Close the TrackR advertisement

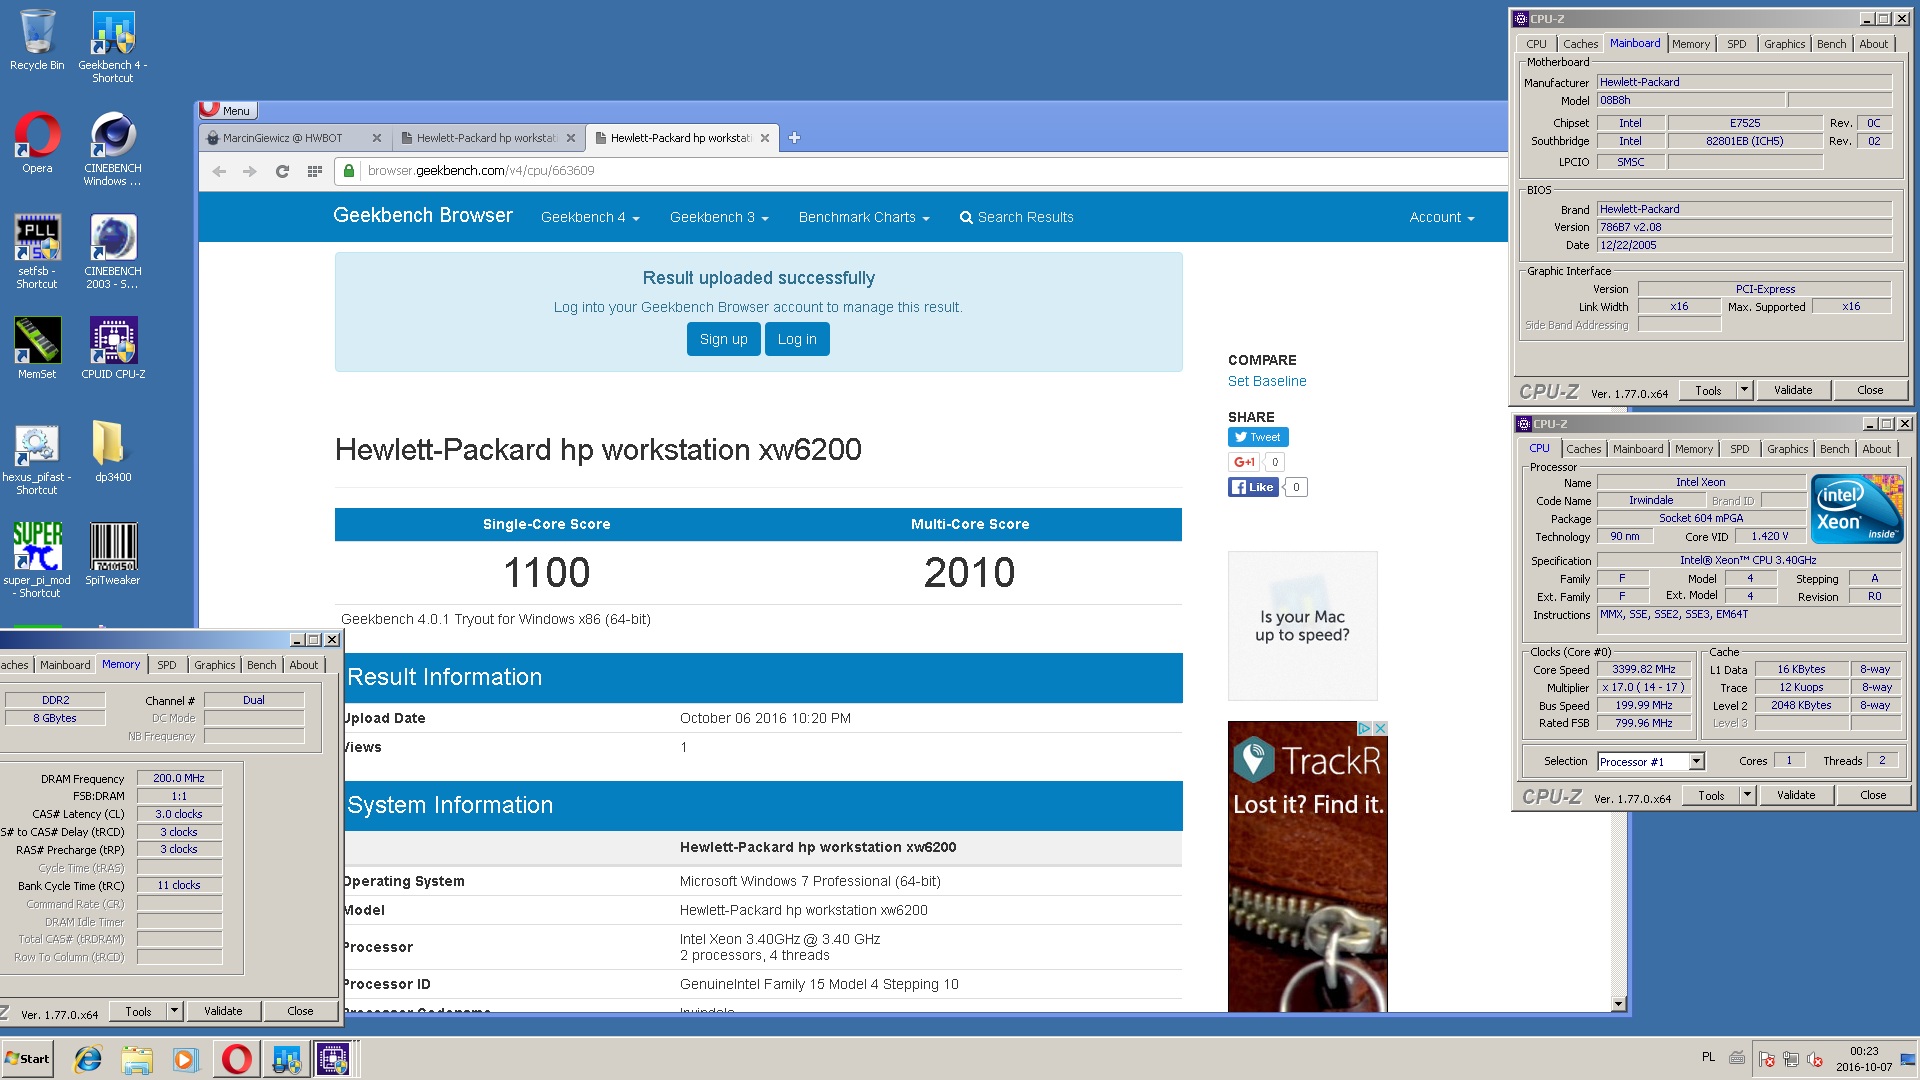[1380, 728]
